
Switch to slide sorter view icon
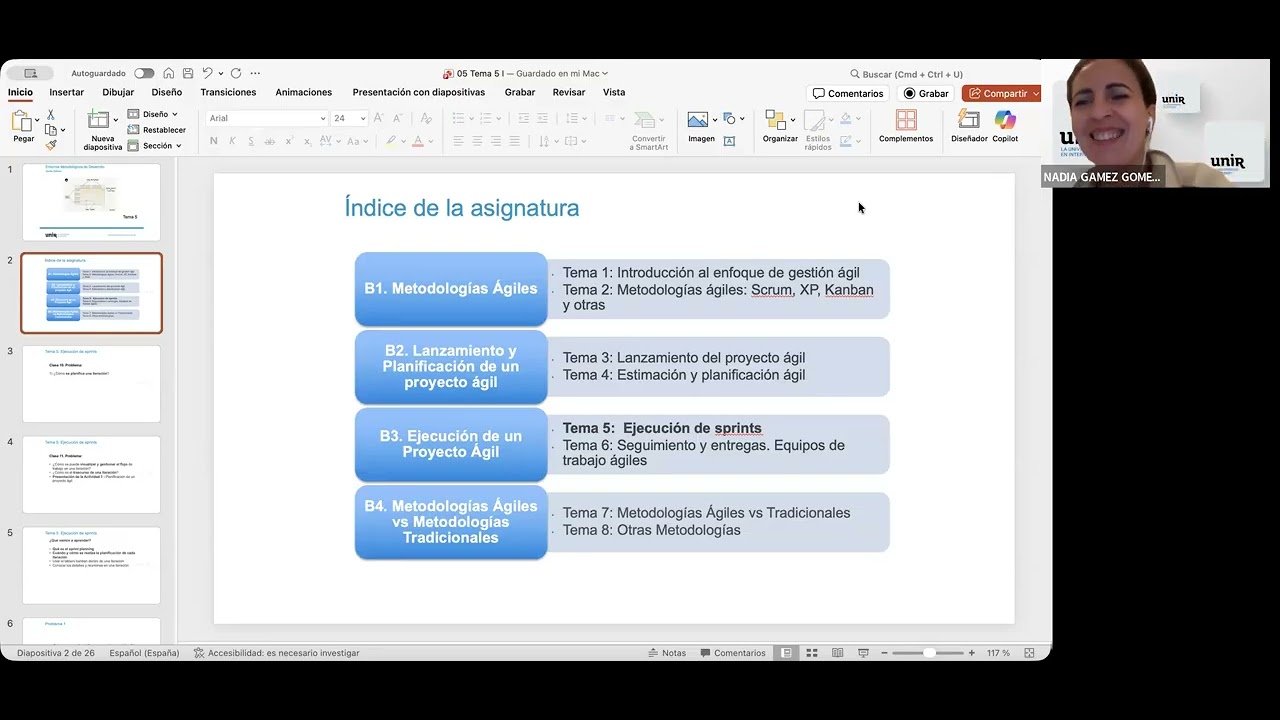click(x=812, y=653)
